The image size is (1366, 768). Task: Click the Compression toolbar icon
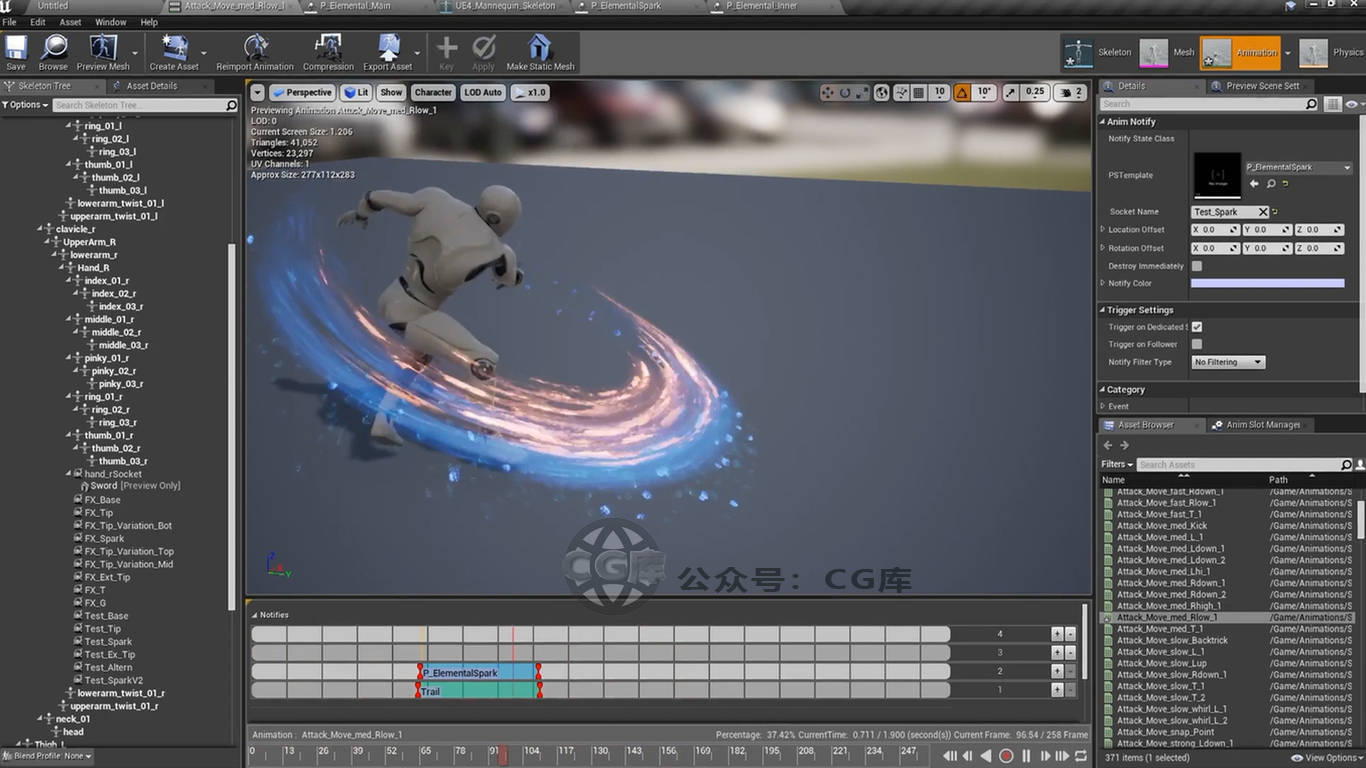(328, 49)
